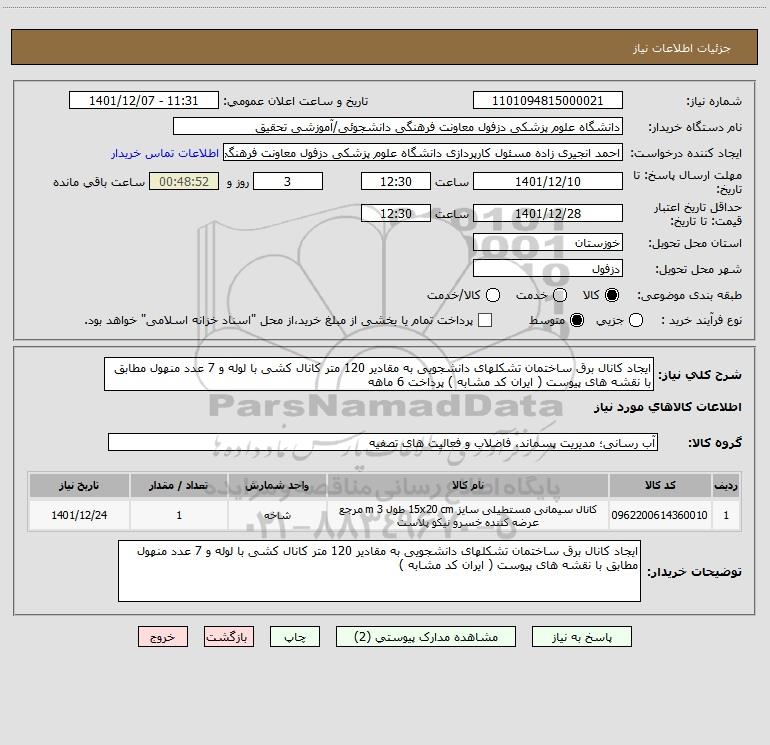
Task: Select the کالا/خدمت radio button
Action: 493,295
